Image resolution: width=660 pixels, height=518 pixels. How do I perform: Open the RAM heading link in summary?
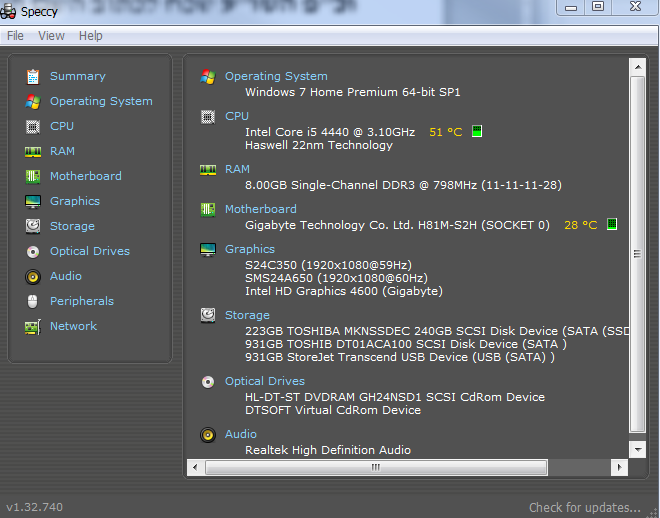click(x=237, y=169)
